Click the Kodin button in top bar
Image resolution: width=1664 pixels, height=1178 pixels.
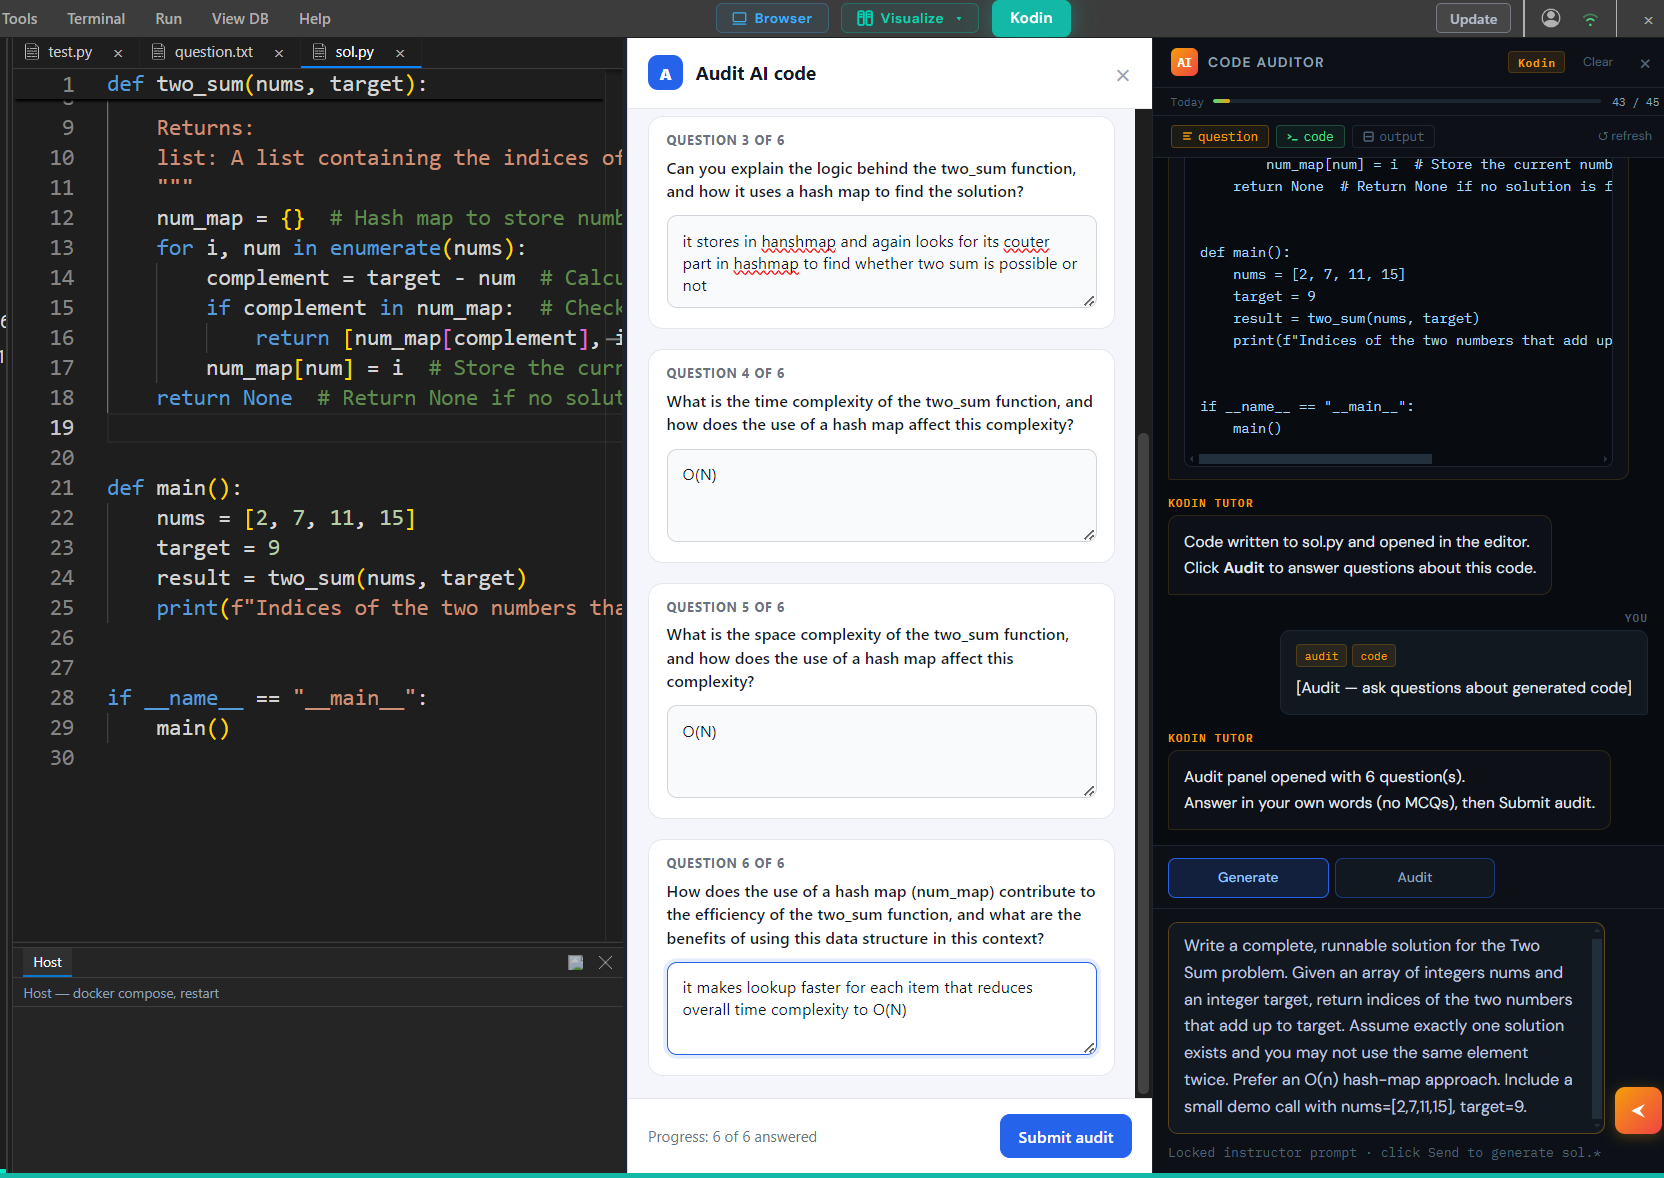point(1031,18)
